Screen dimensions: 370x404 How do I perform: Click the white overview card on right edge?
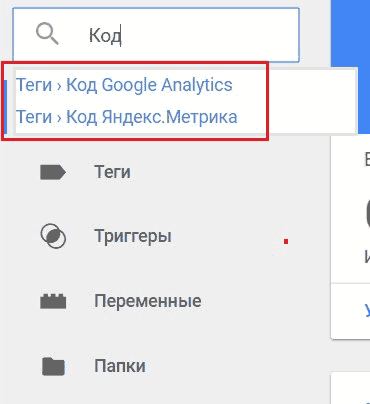point(350,237)
